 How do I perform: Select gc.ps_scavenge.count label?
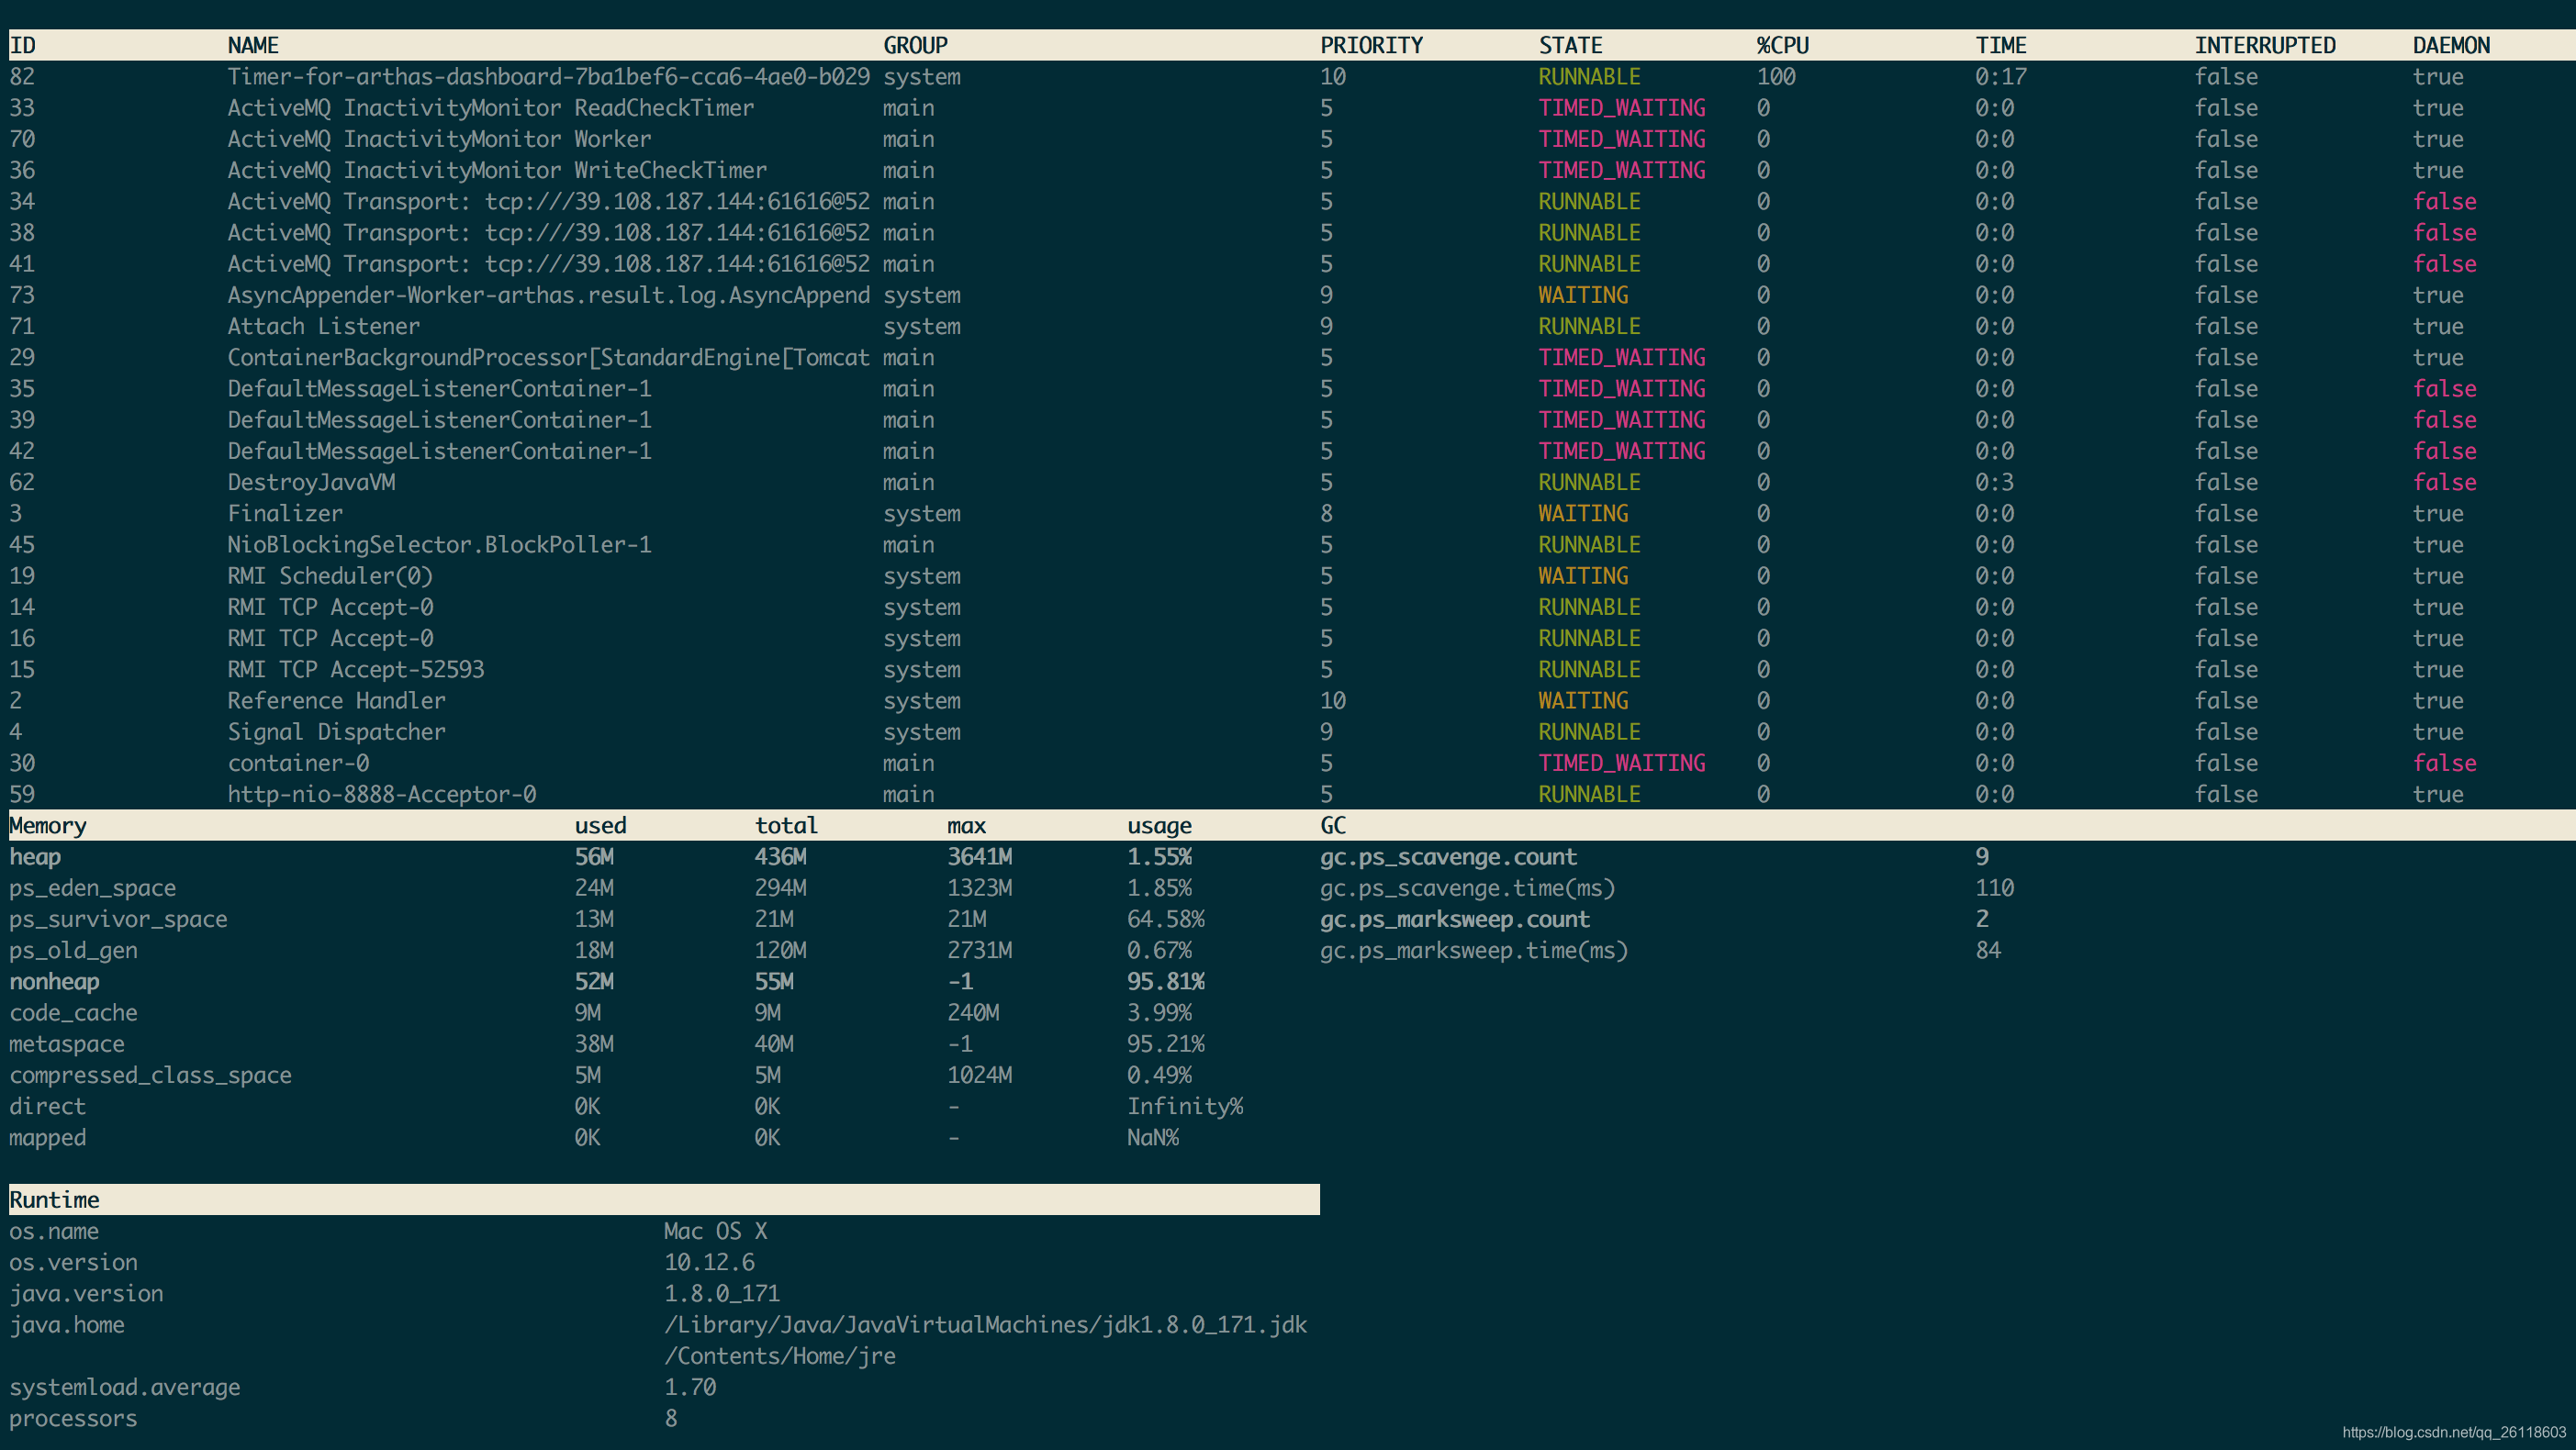1448,857
